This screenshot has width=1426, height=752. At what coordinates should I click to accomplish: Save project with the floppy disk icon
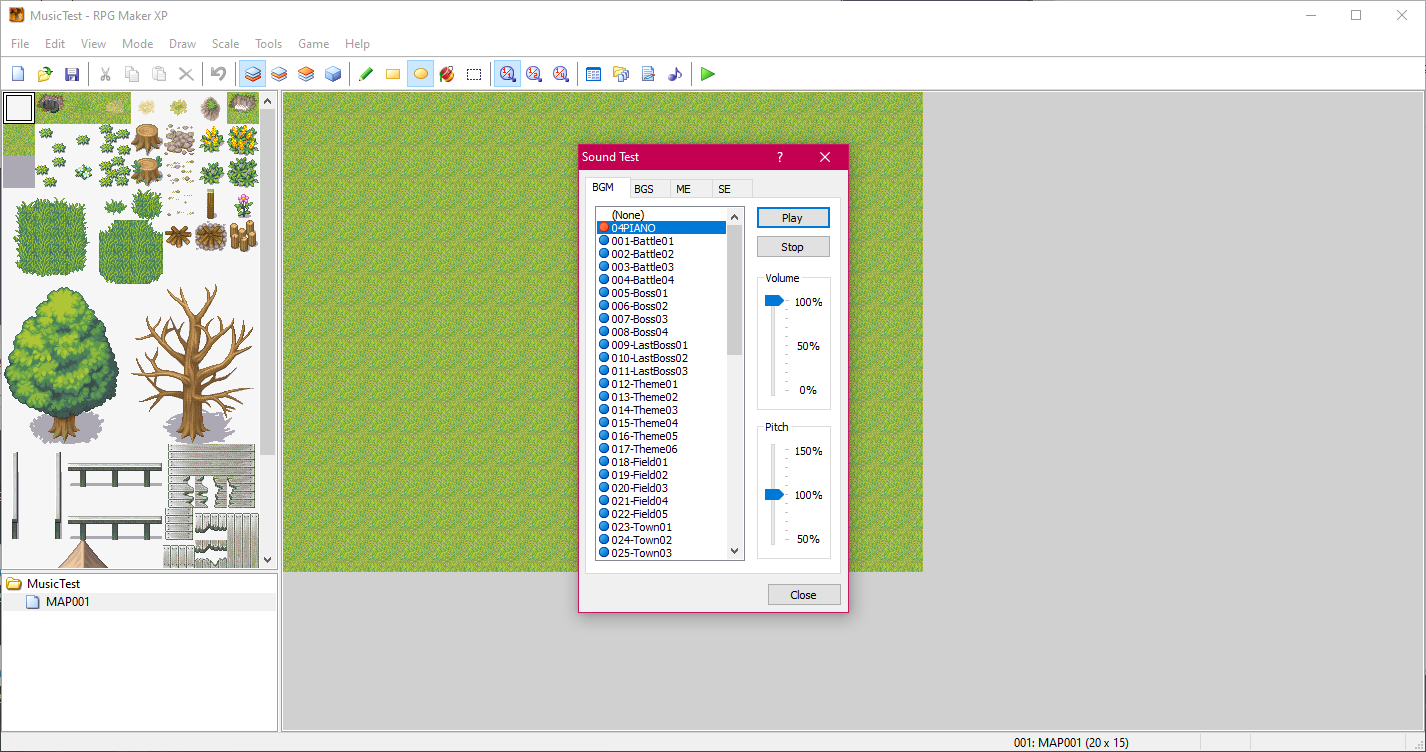coord(72,74)
